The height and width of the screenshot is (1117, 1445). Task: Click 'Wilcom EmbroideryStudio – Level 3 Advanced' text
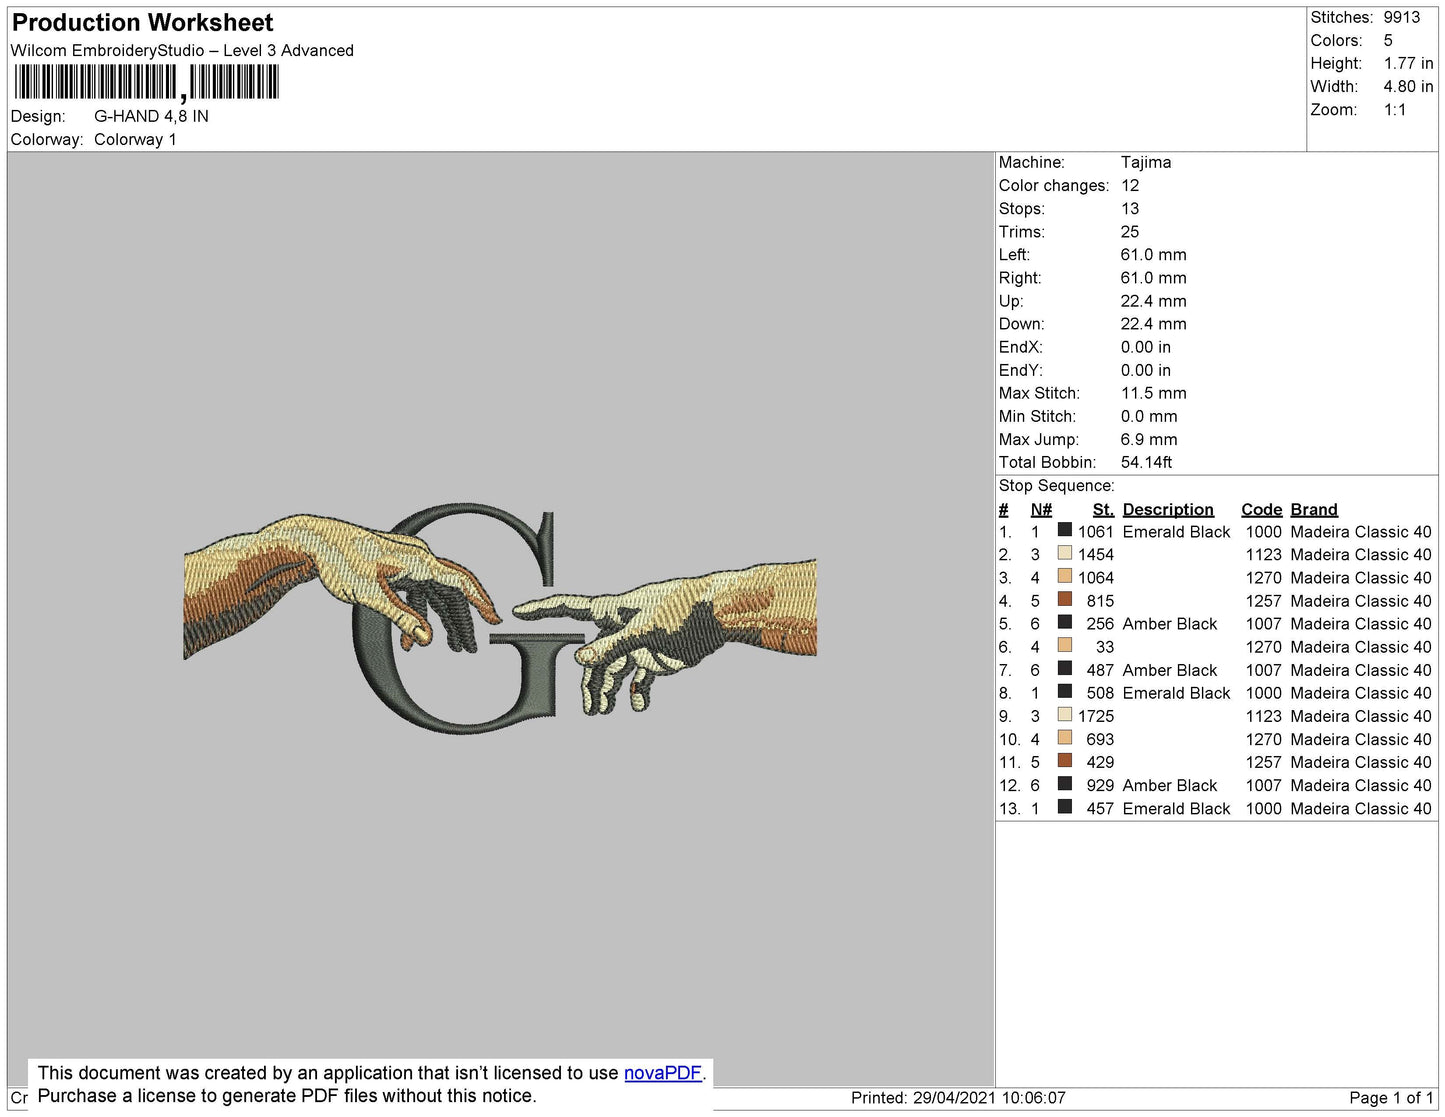pyautogui.click(x=182, y=51)
